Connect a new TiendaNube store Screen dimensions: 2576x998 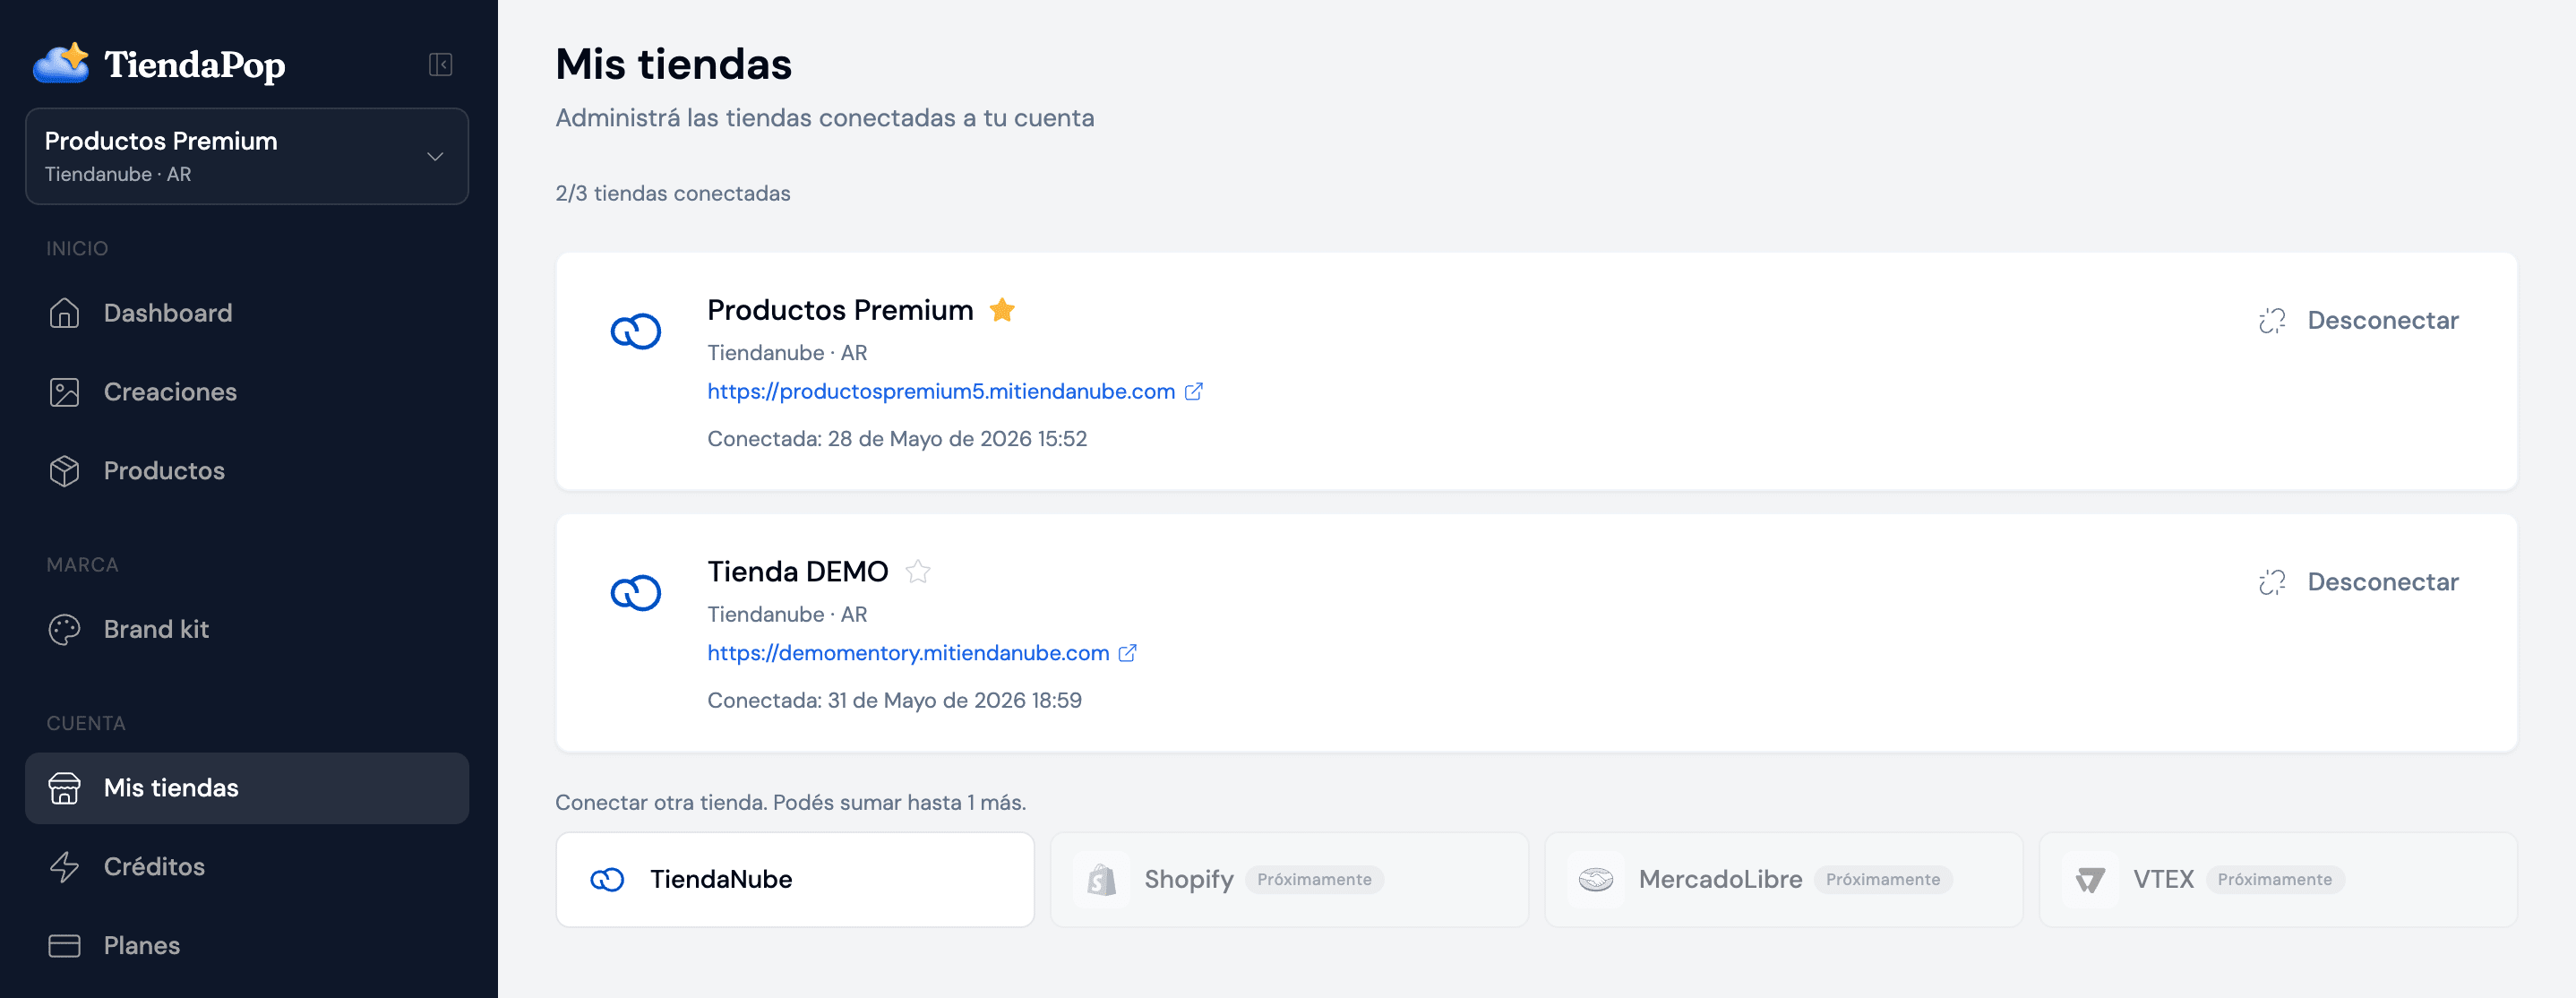point(795,880)
